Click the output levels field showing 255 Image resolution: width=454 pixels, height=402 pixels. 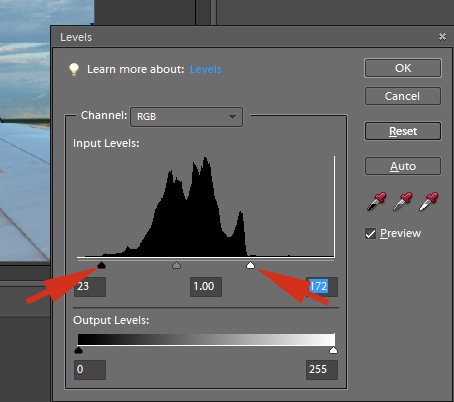(322, 370)
